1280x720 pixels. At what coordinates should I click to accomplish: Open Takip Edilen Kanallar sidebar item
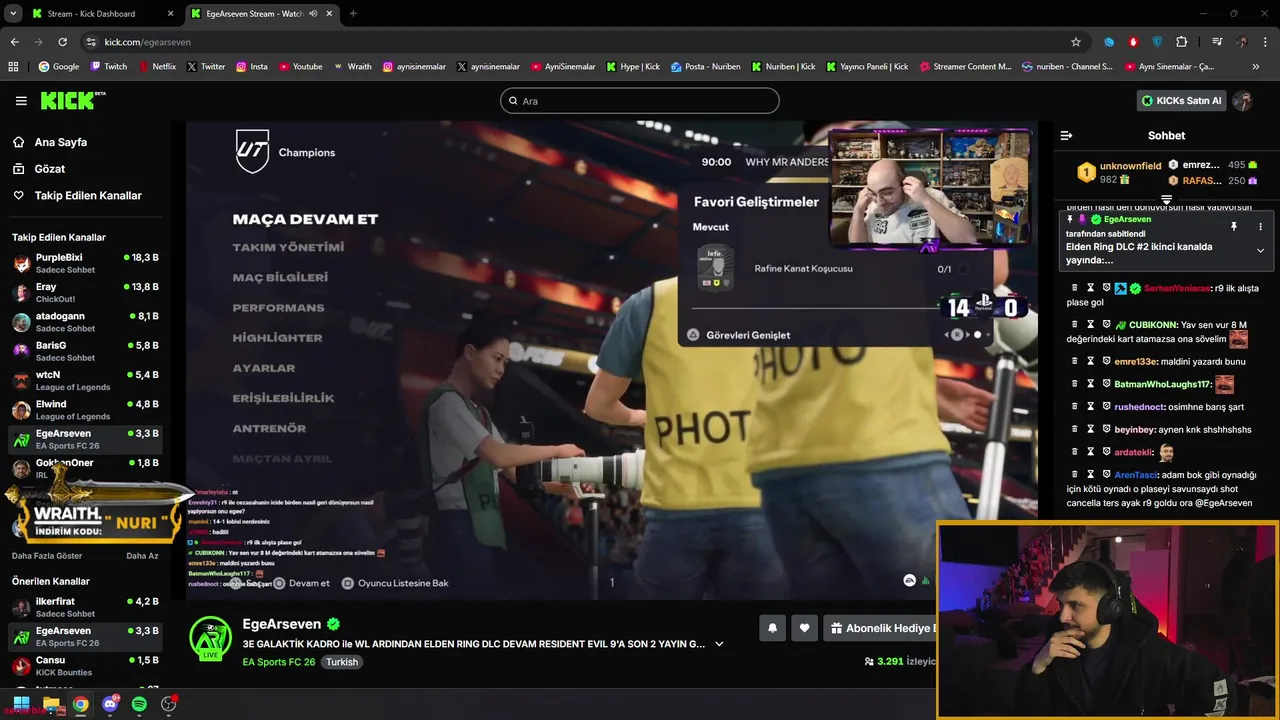tap(88, 196)
